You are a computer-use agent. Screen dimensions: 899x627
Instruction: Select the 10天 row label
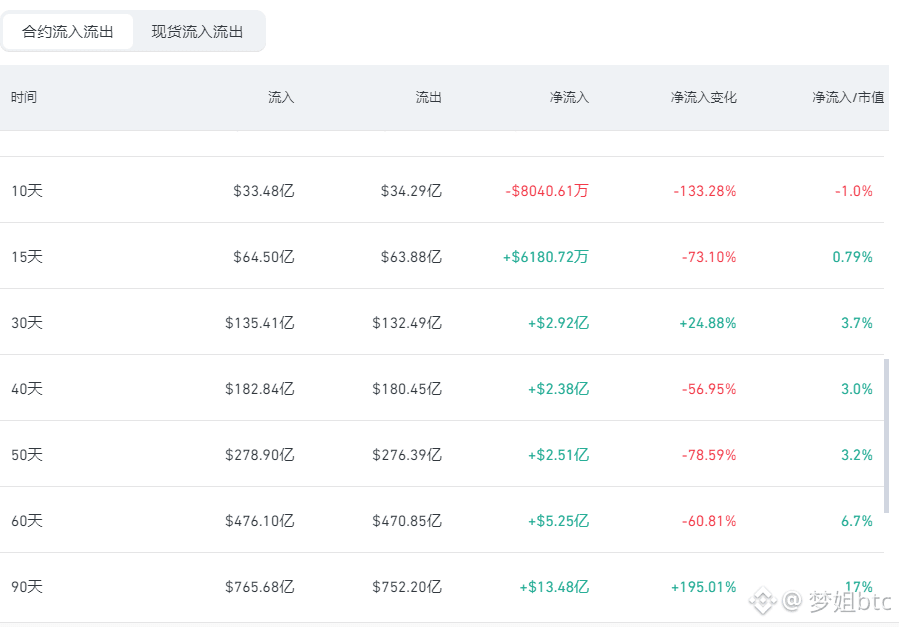(x=27, y=191)
